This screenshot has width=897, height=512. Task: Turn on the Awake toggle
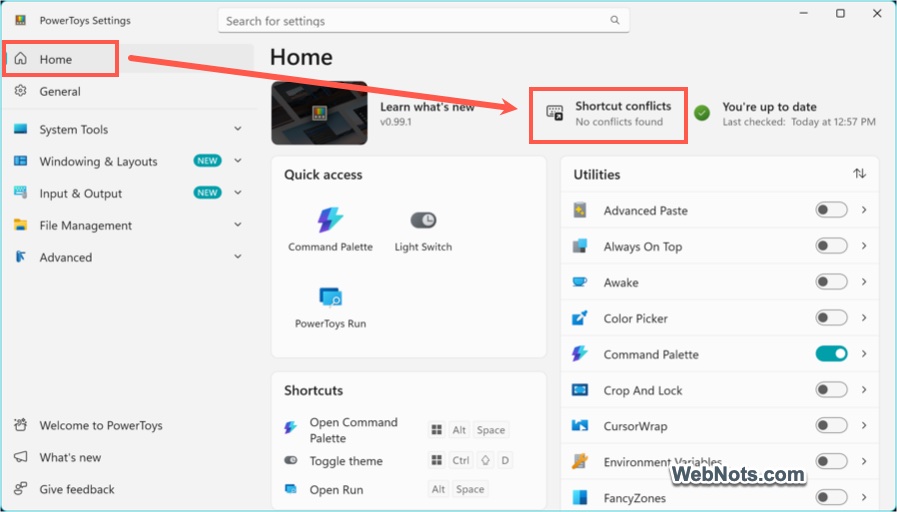[x=831, y=282]
